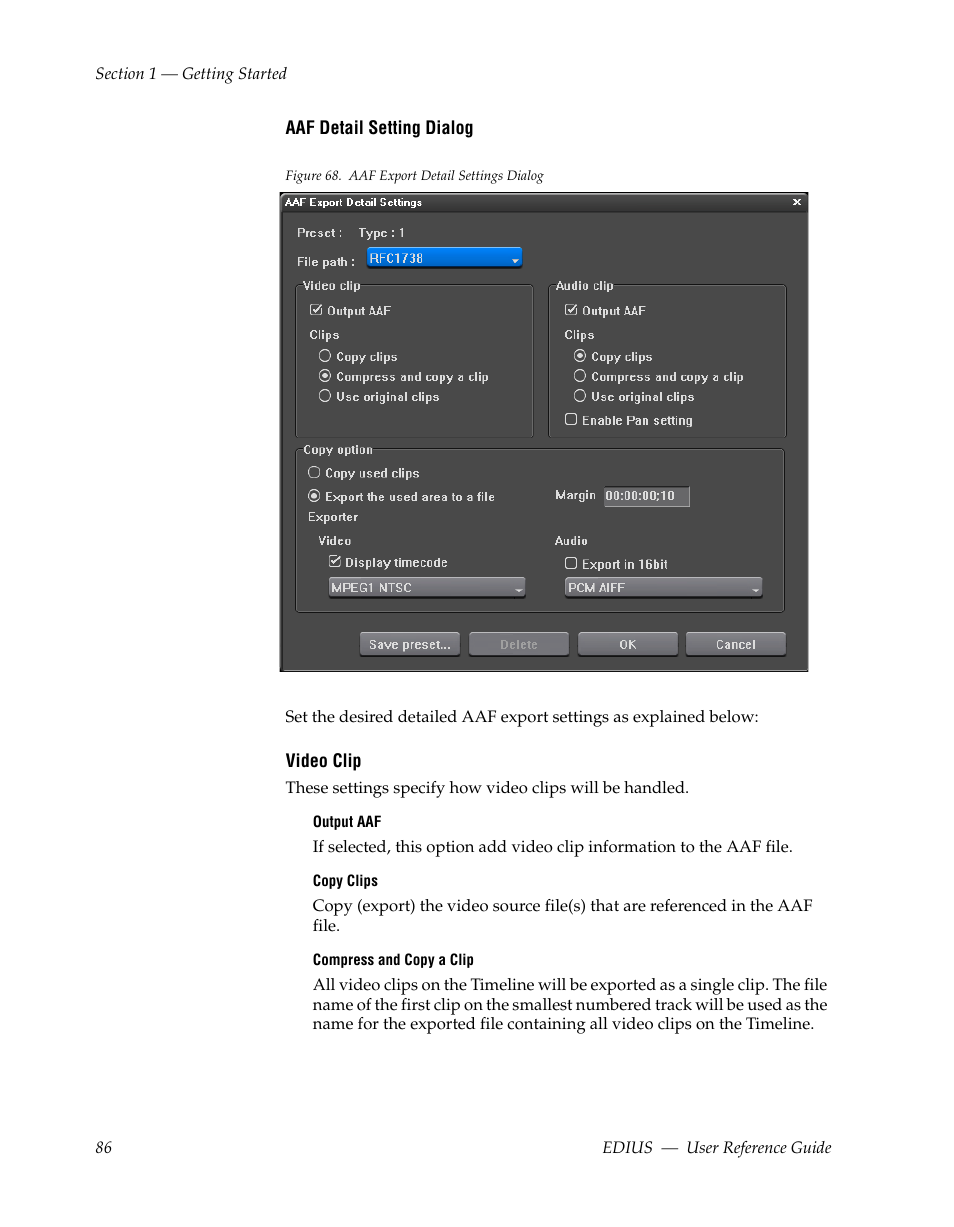This screenshot has width=954, height=1227.
Task: Enable Pan setting checkbox
Action: point(571,420)
